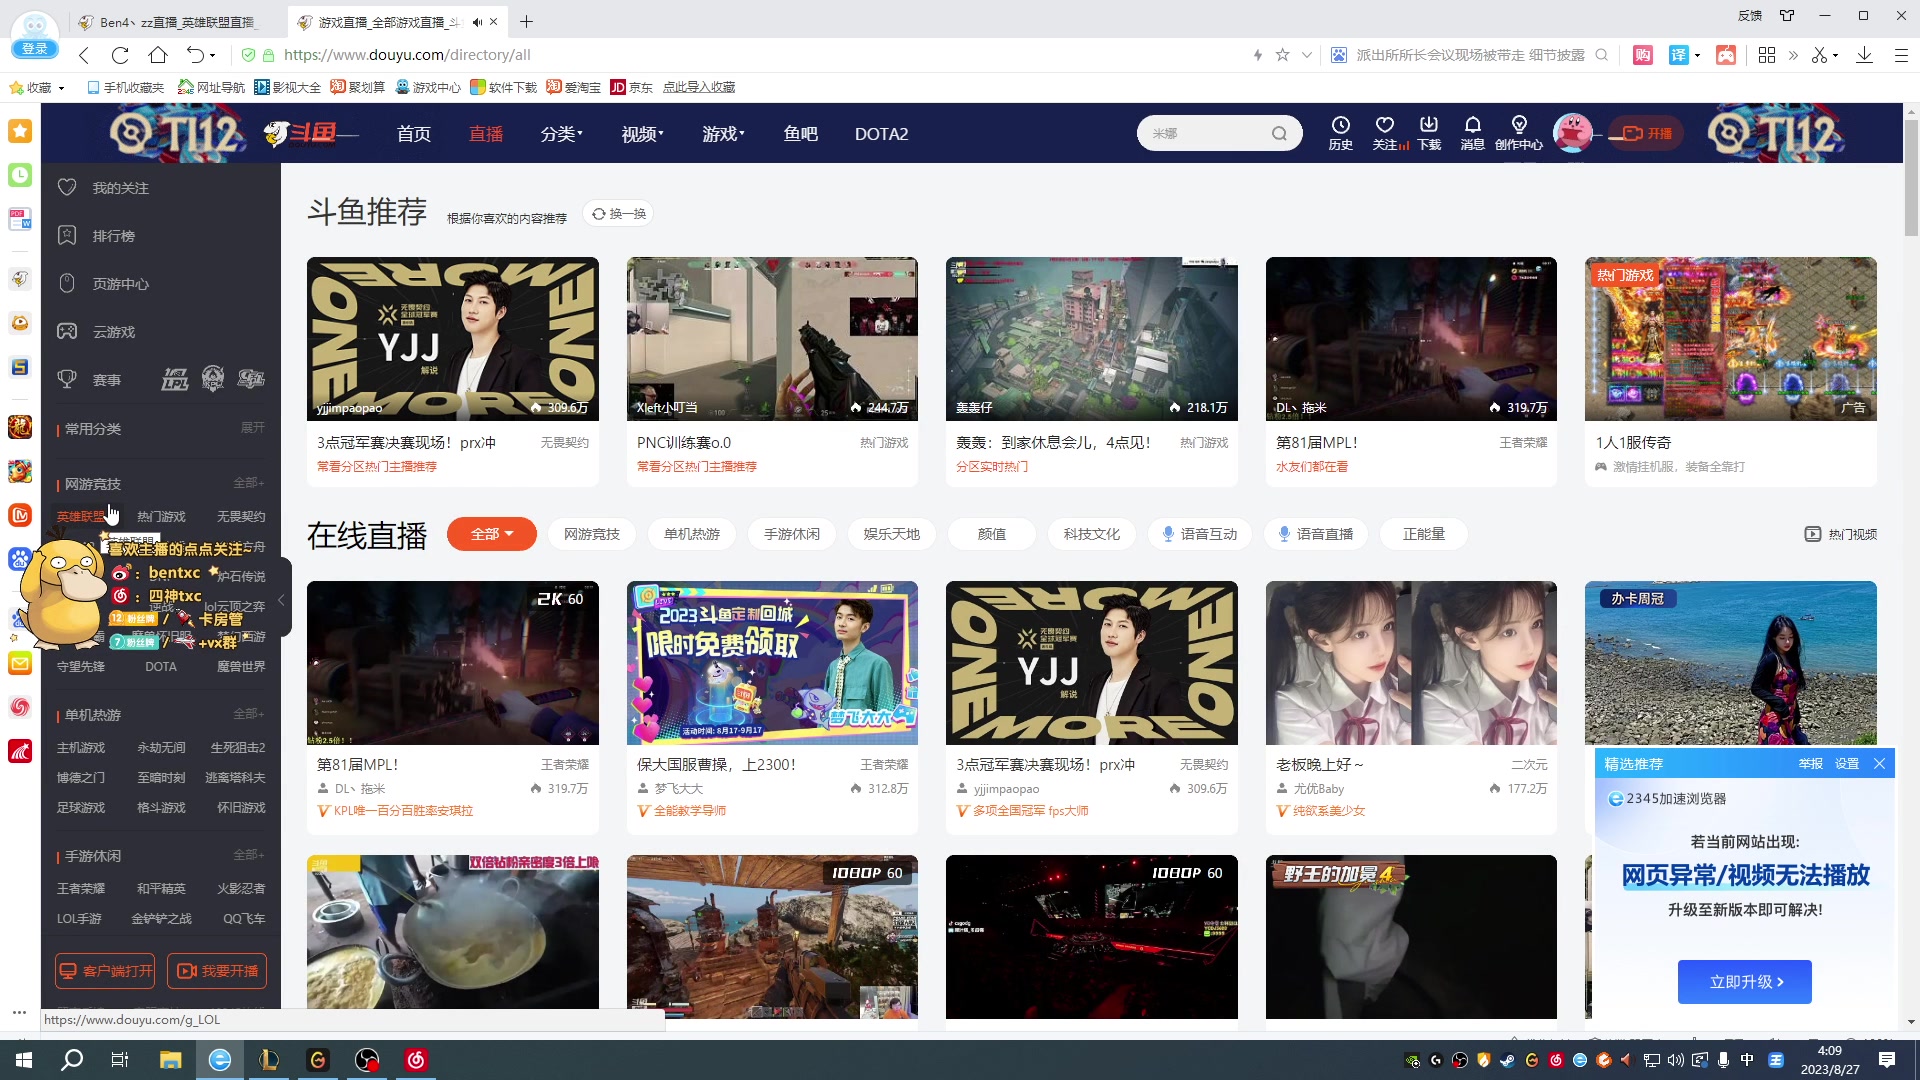Open 全部 link next to 网游竞技
Viewport: 1920px width, 1080px height.
pos(249,483)
